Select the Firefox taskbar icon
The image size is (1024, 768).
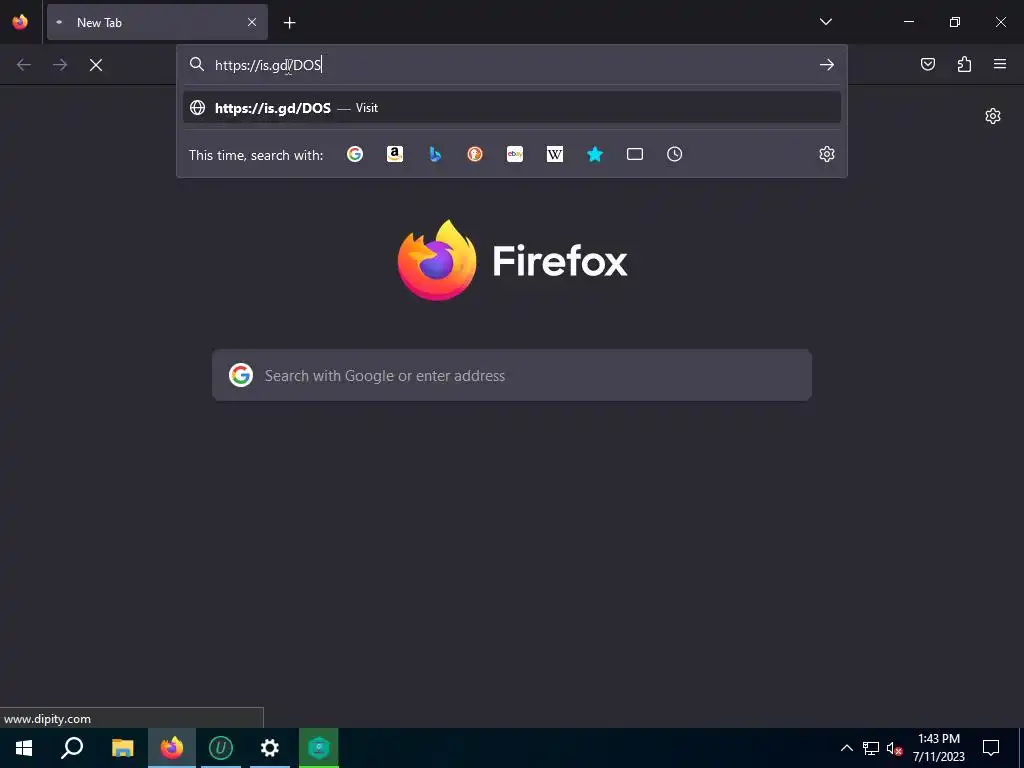[x=172, y=748]
